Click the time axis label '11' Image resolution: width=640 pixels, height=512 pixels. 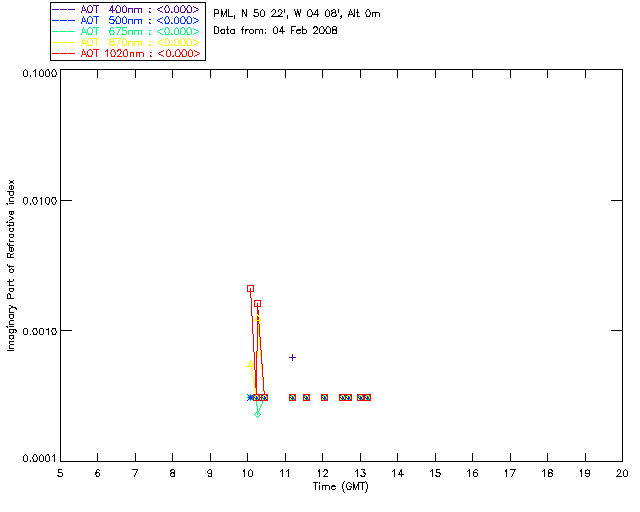285,473
